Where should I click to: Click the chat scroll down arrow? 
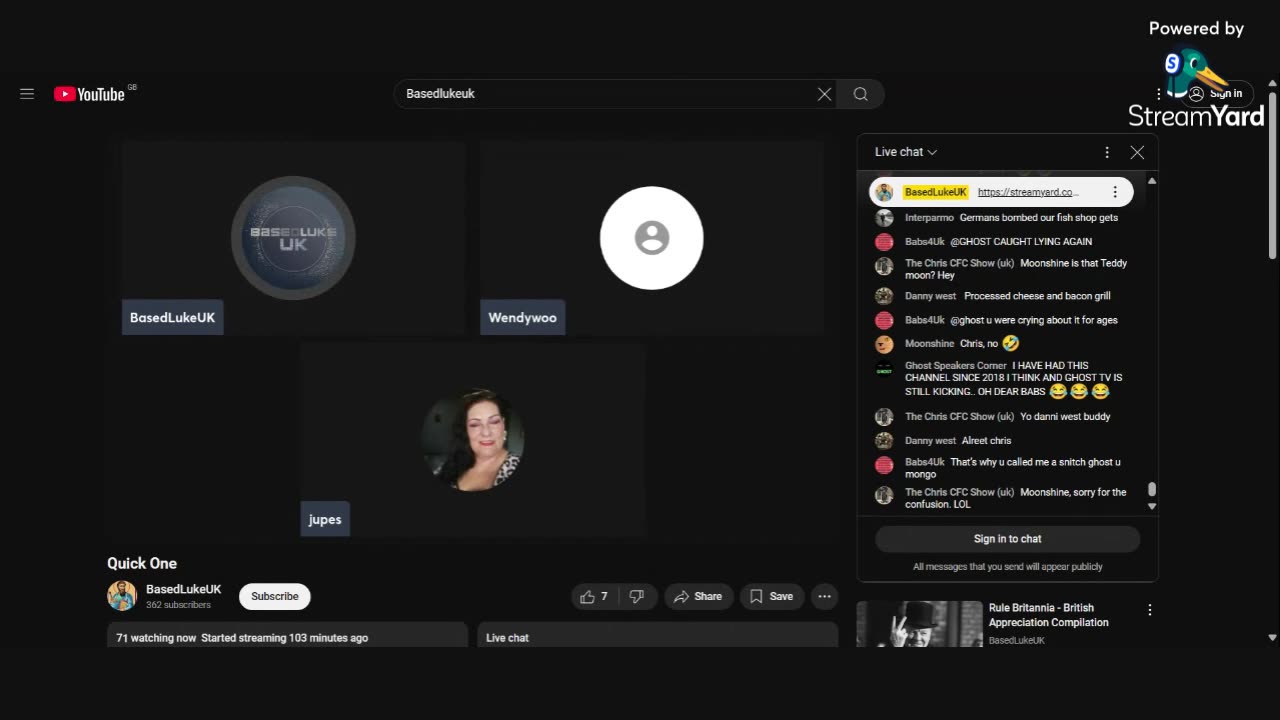[1152, 506]
